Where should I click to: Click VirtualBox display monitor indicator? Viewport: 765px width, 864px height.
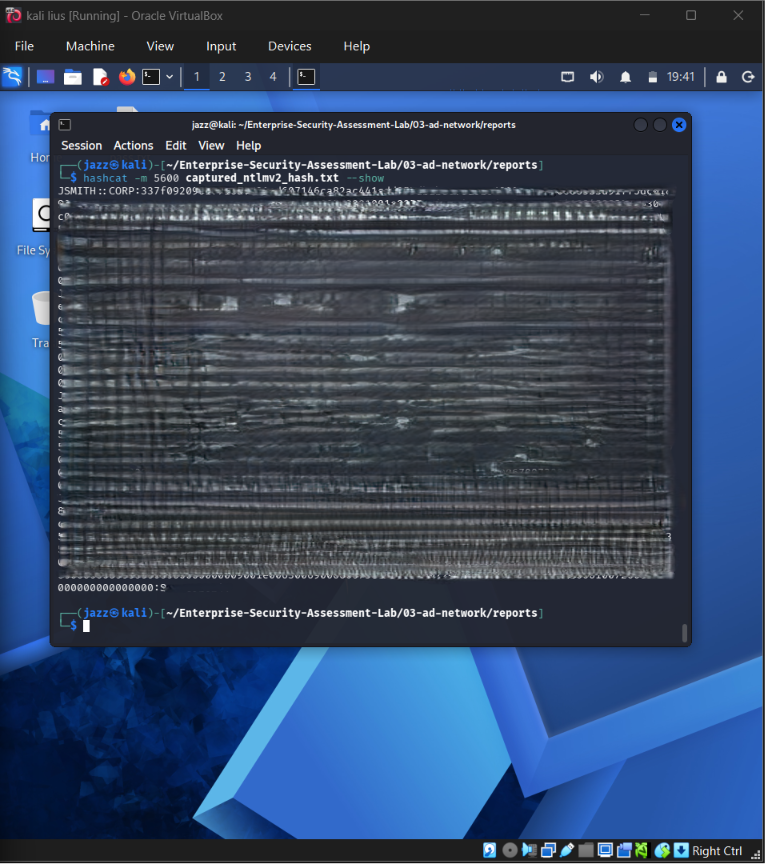tap(605, 850)
